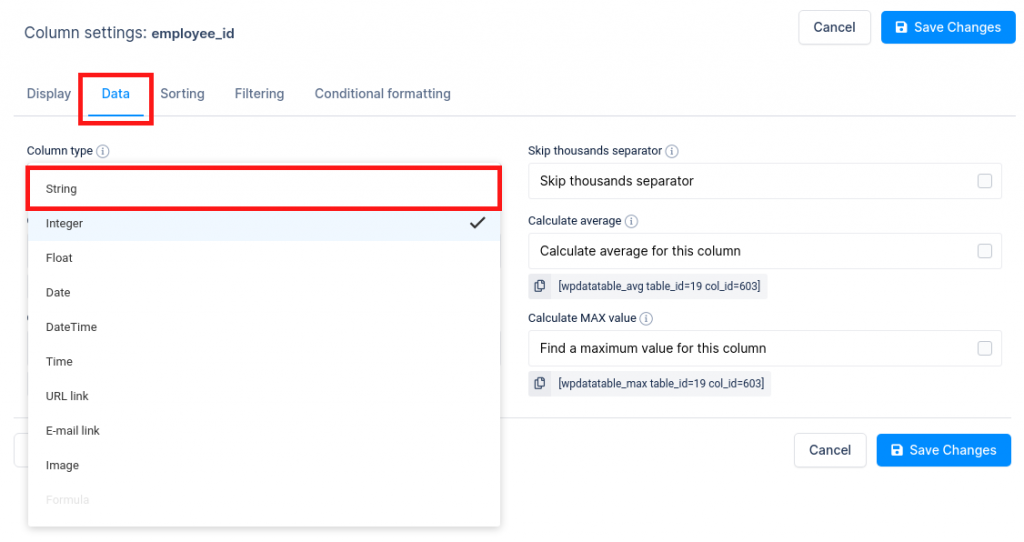The width and height of the screenshot is (1024, 542).
Task: Click the top Cancel button
Action: 834,27
